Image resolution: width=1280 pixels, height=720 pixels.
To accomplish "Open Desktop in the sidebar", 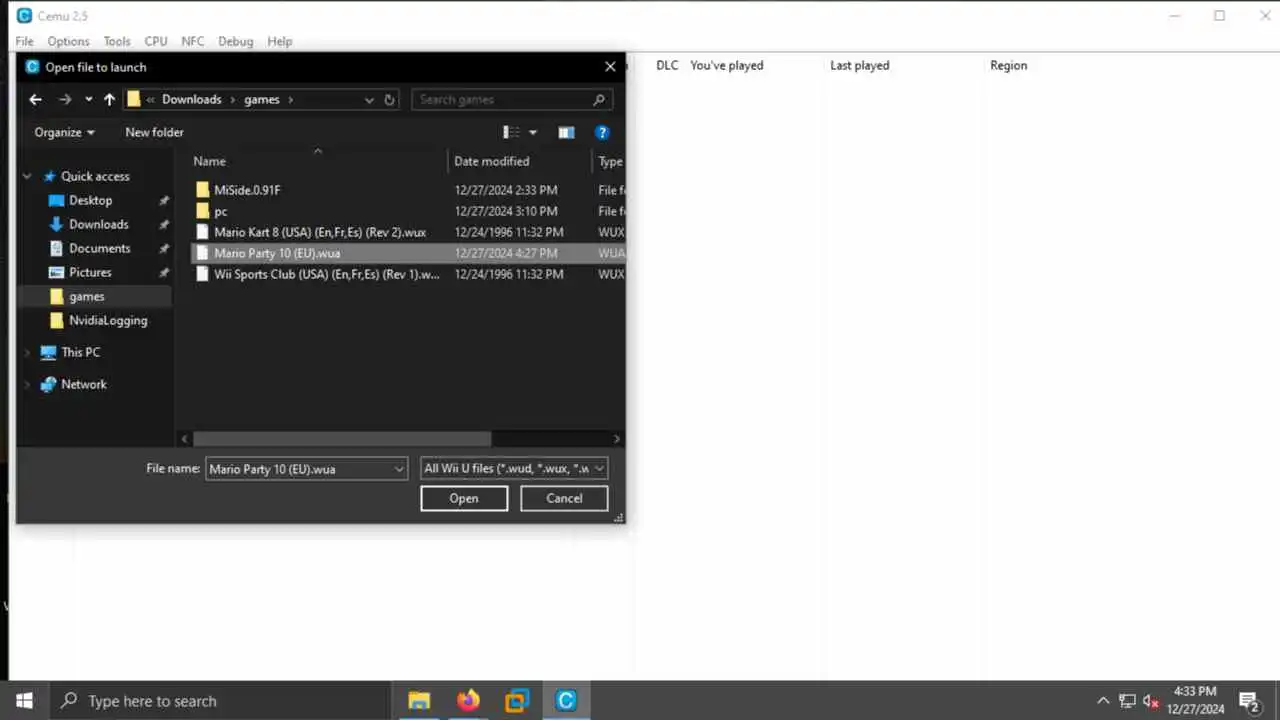I will 90,200.
